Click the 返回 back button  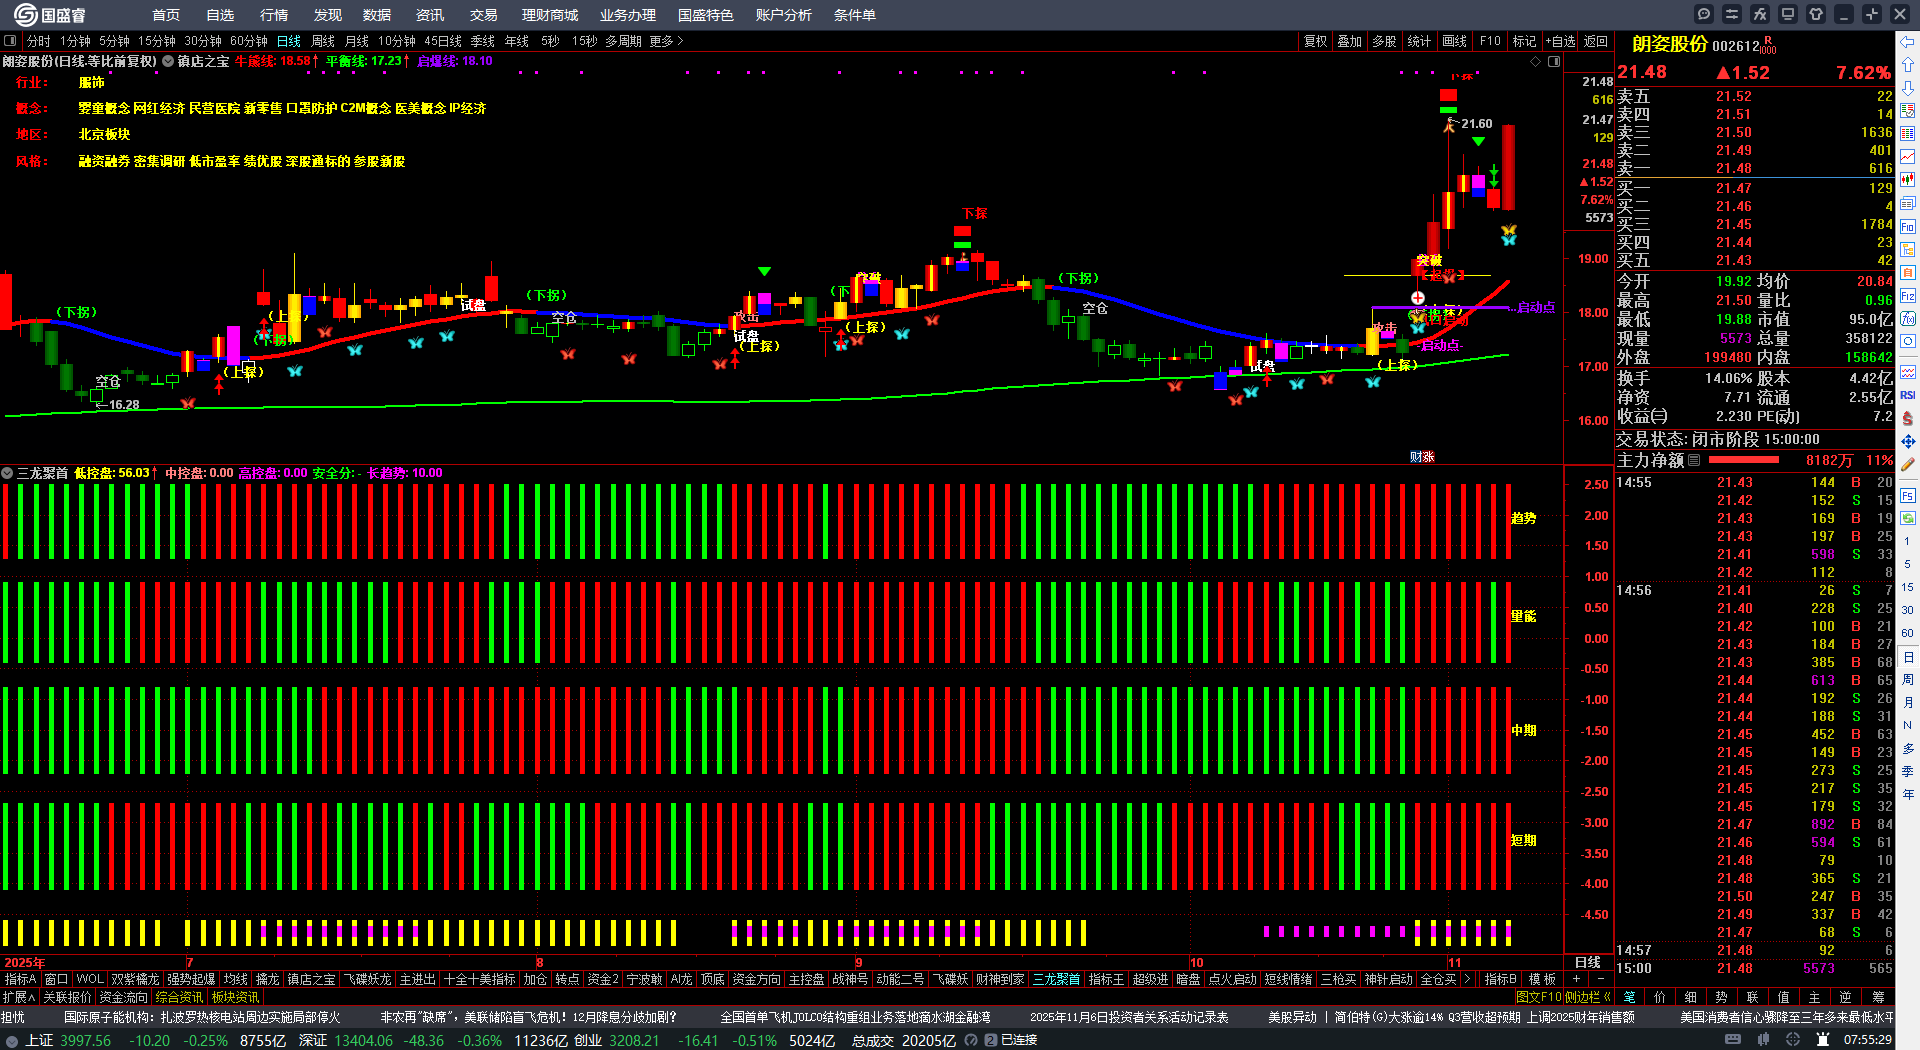click(1596, 41)
